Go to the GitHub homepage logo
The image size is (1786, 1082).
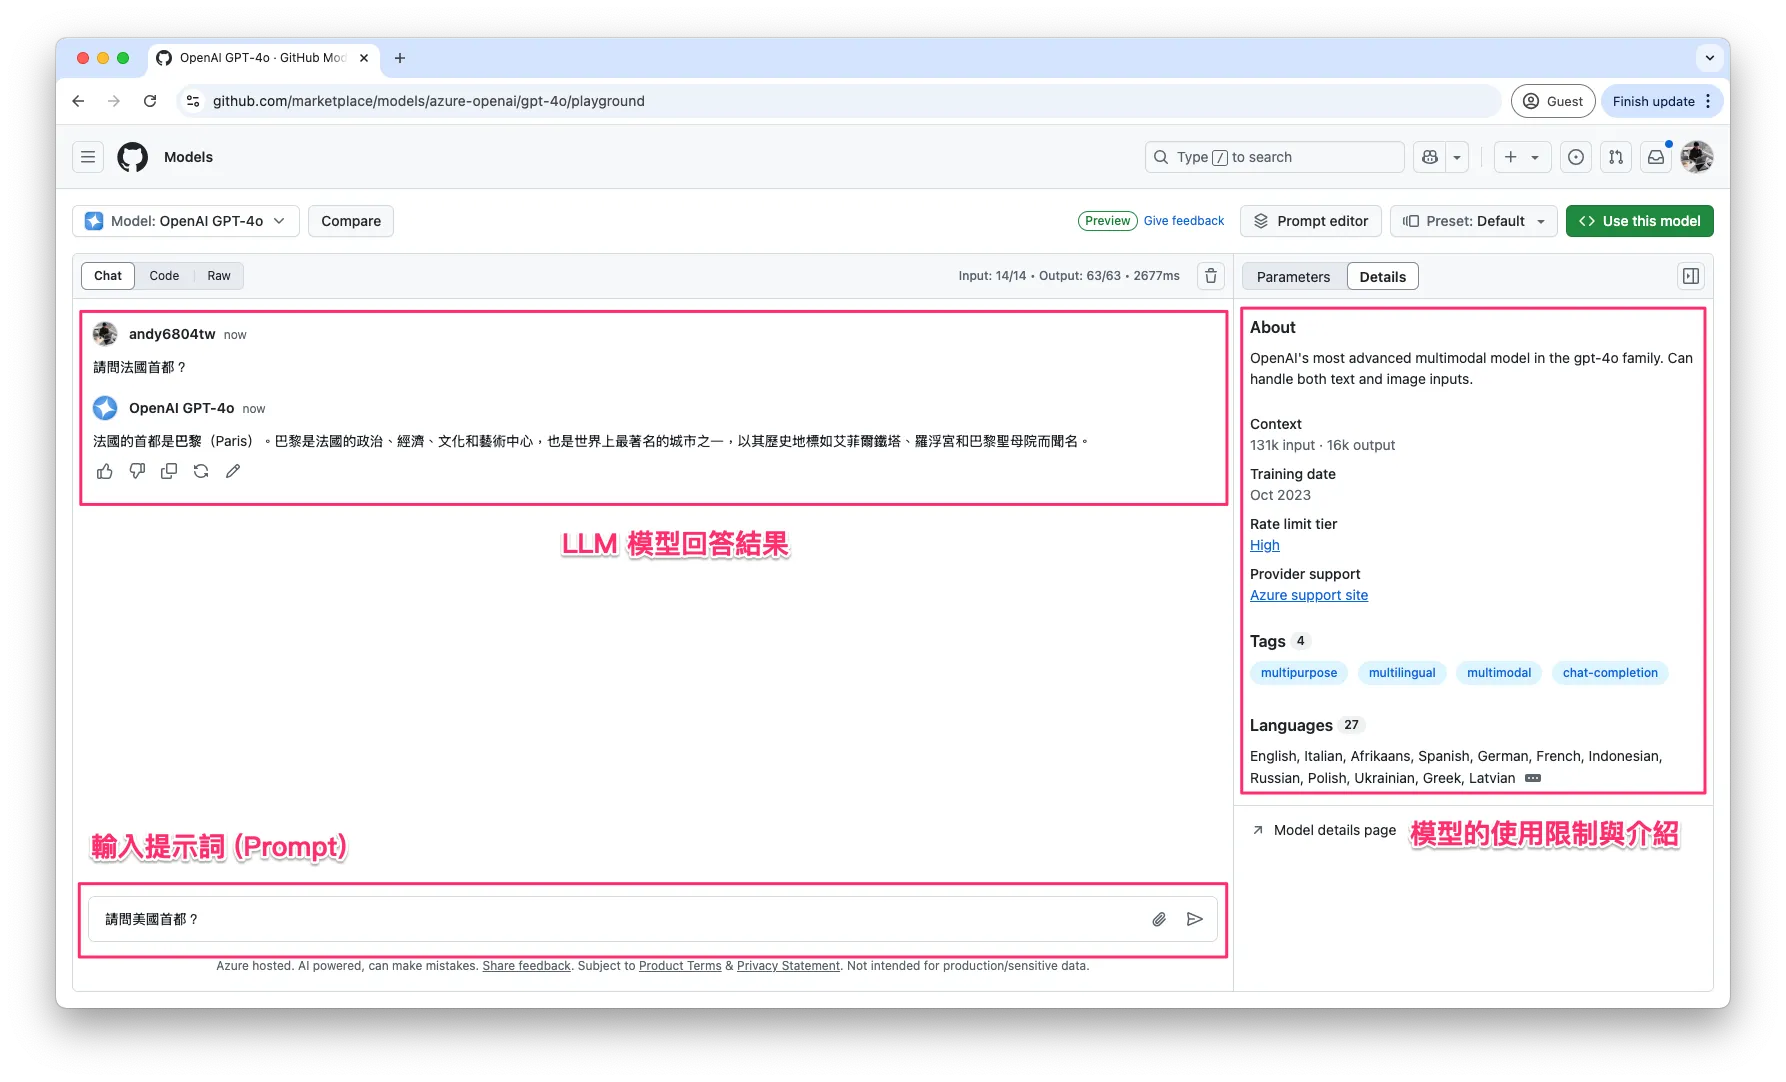[132, 157]
